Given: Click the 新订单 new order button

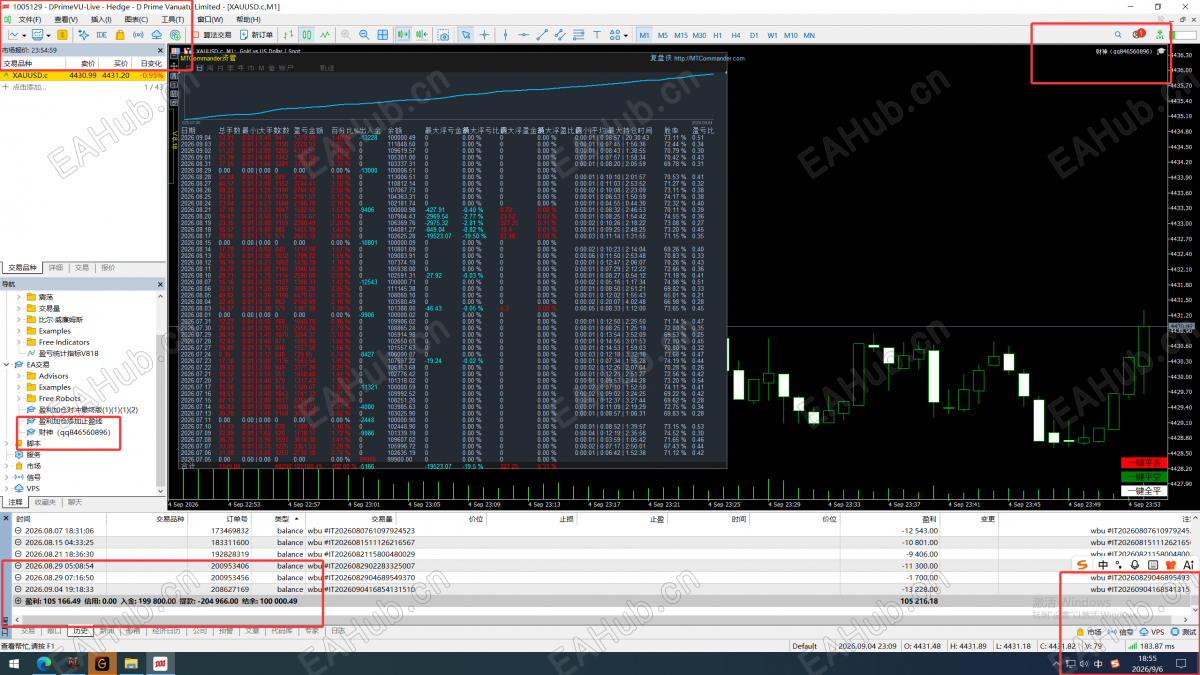Looking at the screenshot, I should pos(256,35).
